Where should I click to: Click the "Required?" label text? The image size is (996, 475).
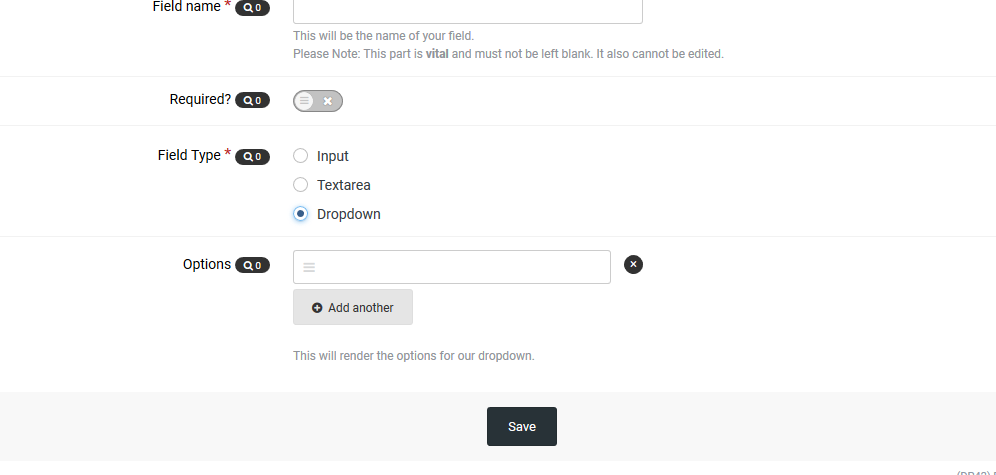tap(201, 100)
